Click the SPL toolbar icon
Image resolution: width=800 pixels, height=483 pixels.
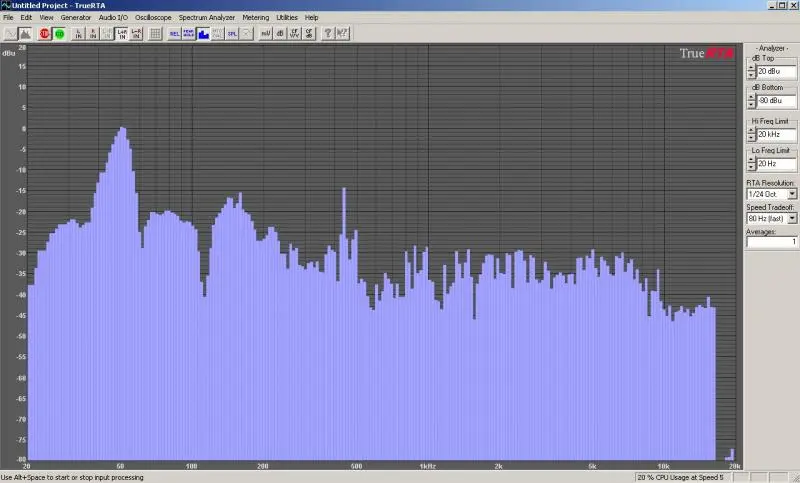[x=231, y=33]
